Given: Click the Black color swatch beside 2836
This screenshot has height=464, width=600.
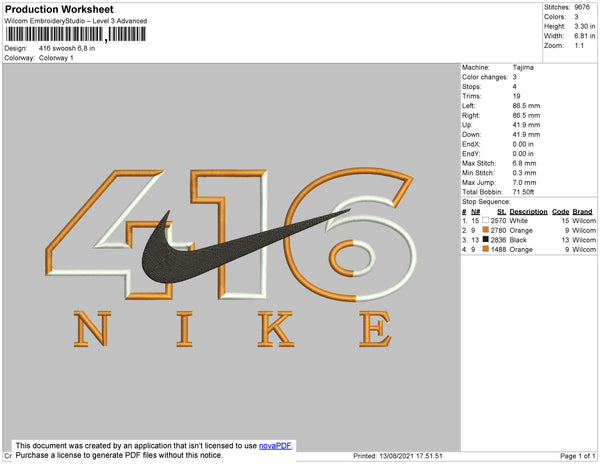Looking at the screenshot, I should point(486,239).
